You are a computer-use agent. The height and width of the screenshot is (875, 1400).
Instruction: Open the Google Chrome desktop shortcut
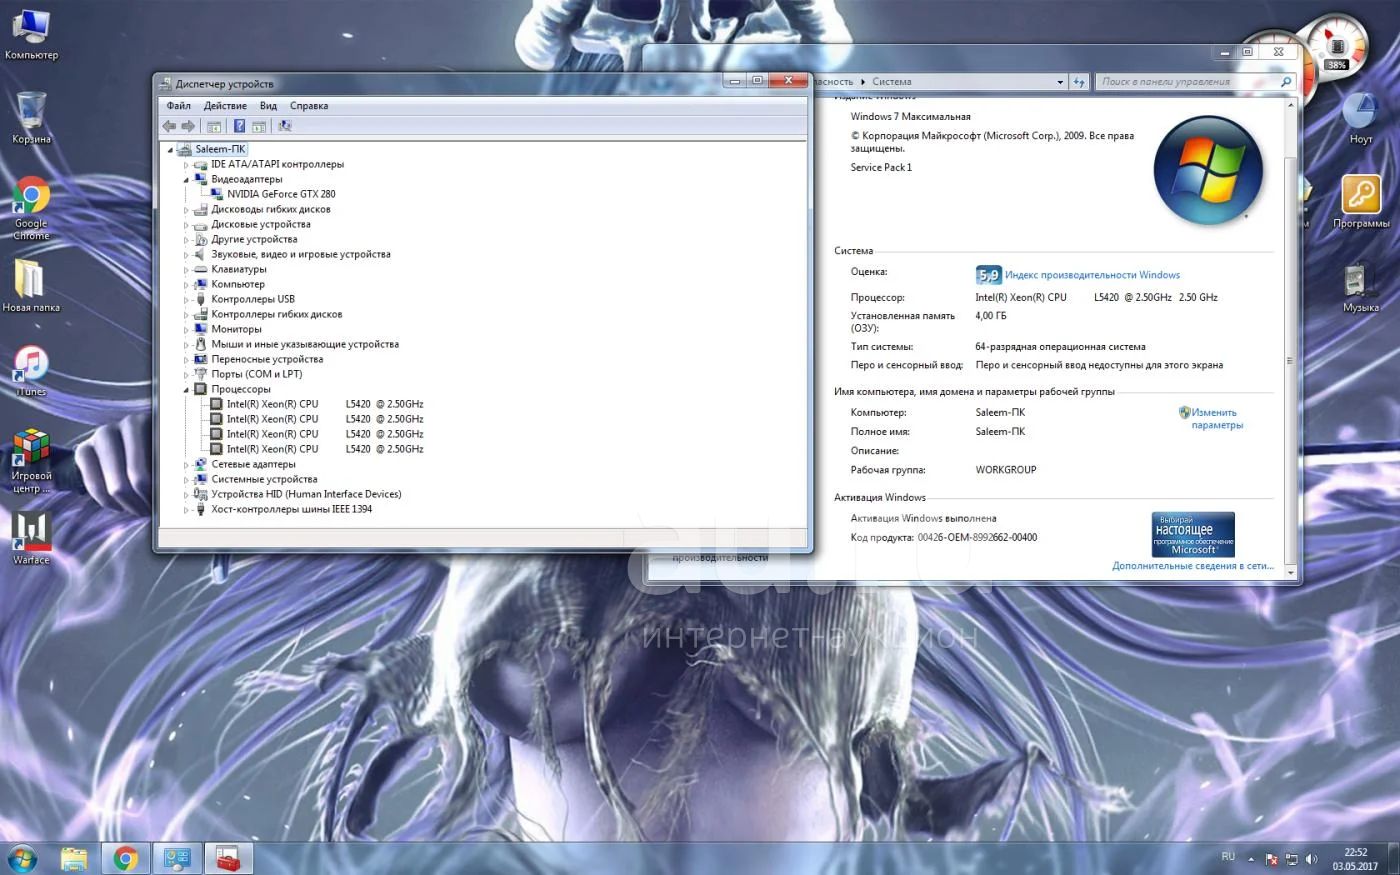tap(31, 208)
